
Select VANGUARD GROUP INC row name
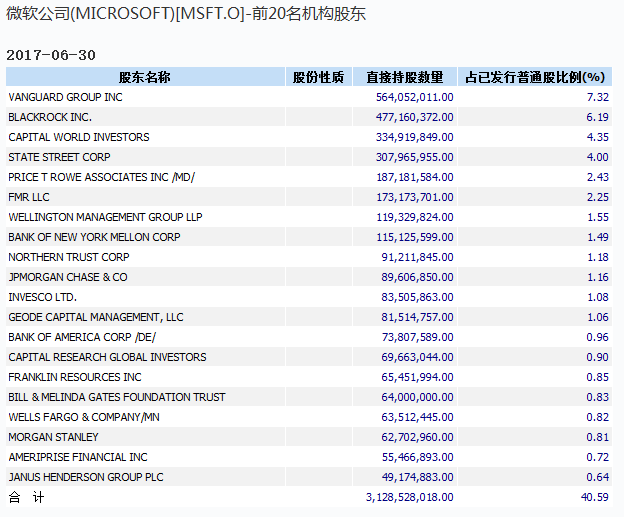[65, 97]
